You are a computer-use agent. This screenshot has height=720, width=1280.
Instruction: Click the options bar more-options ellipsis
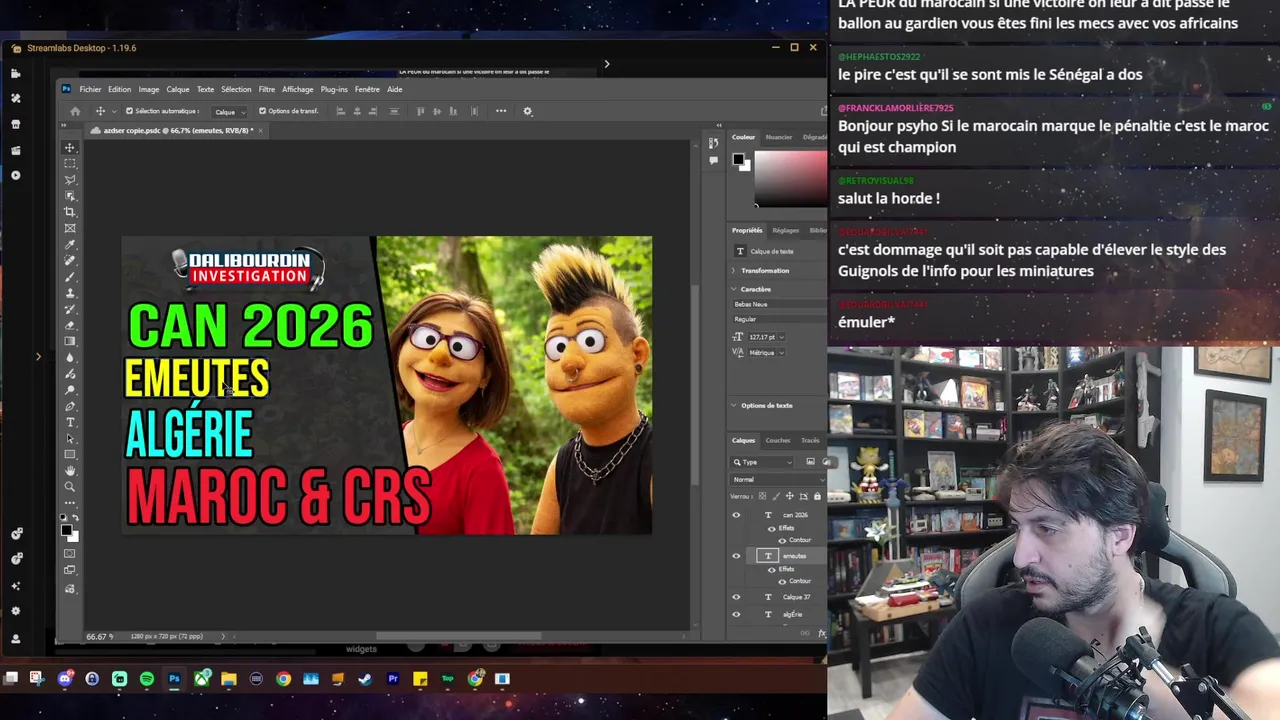coord(501,111)
